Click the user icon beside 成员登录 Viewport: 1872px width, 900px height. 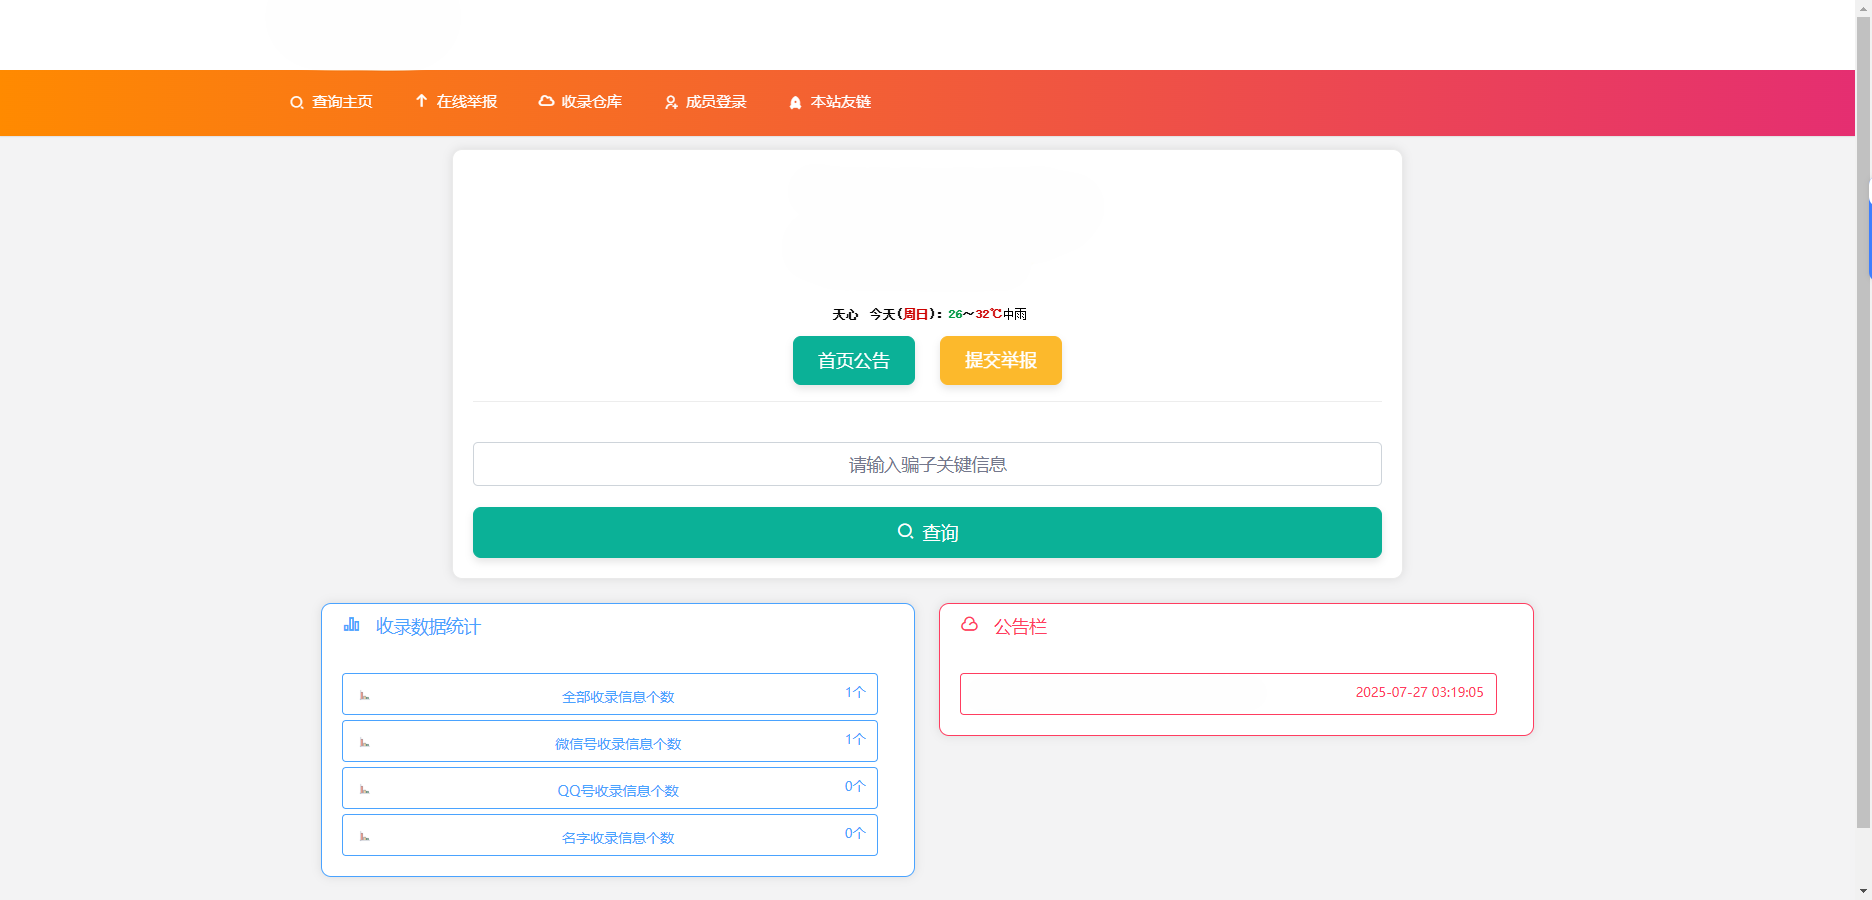(671, 102)
